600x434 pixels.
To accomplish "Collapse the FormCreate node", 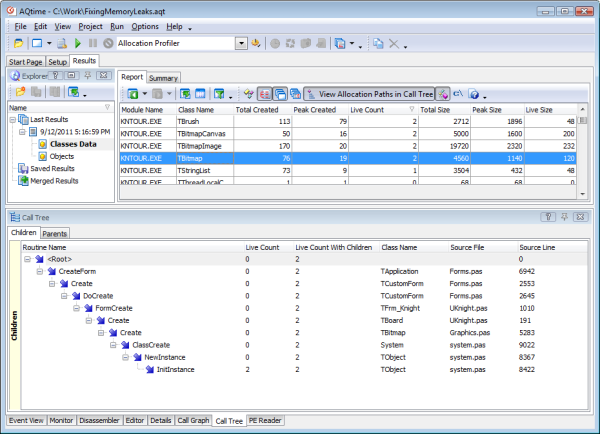I will [77, 308].
